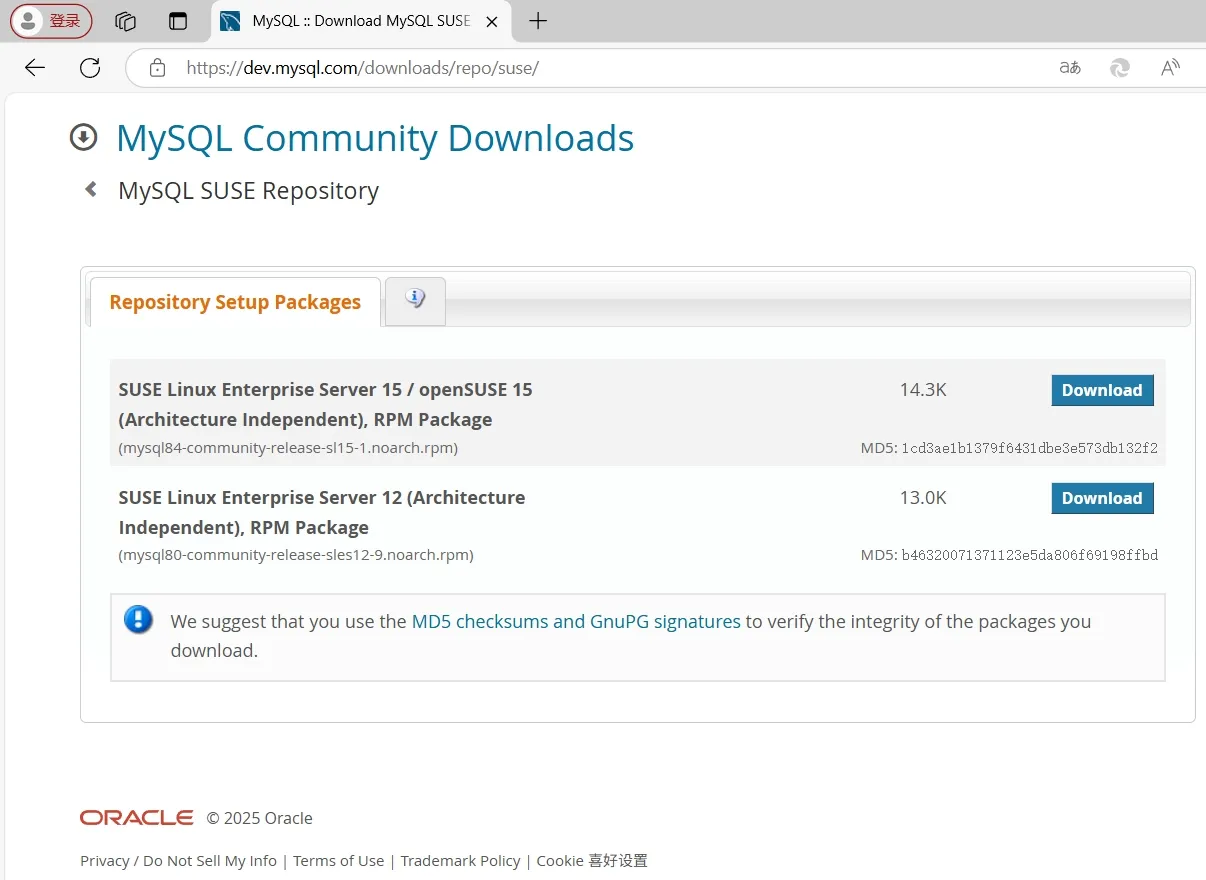1206x880 pixels.
Task: Click the MD5 value b46320071371123e5da806f69198ffbd
Action: pyautogui.click(x=1029, y=554)
